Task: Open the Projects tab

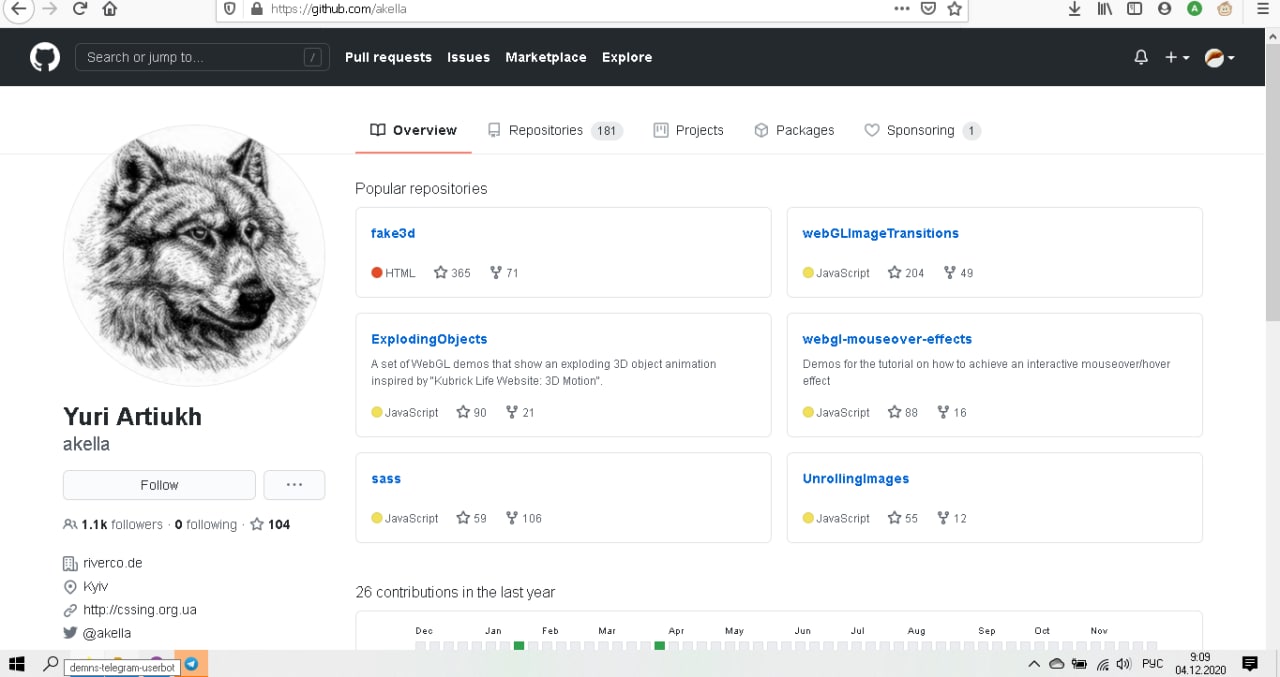Action: coord(688,130)
